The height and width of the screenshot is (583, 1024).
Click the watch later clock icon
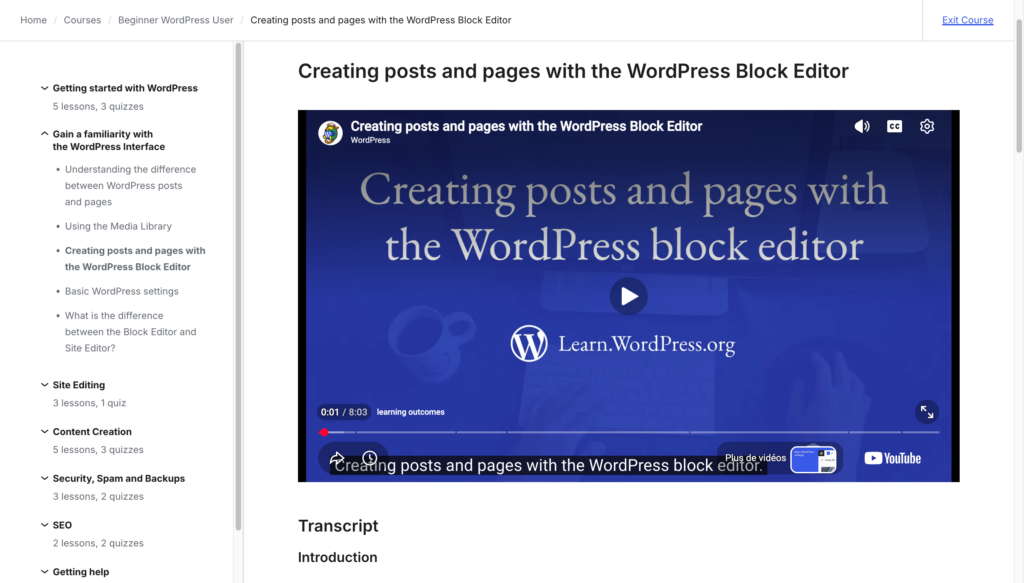point(370,458)
